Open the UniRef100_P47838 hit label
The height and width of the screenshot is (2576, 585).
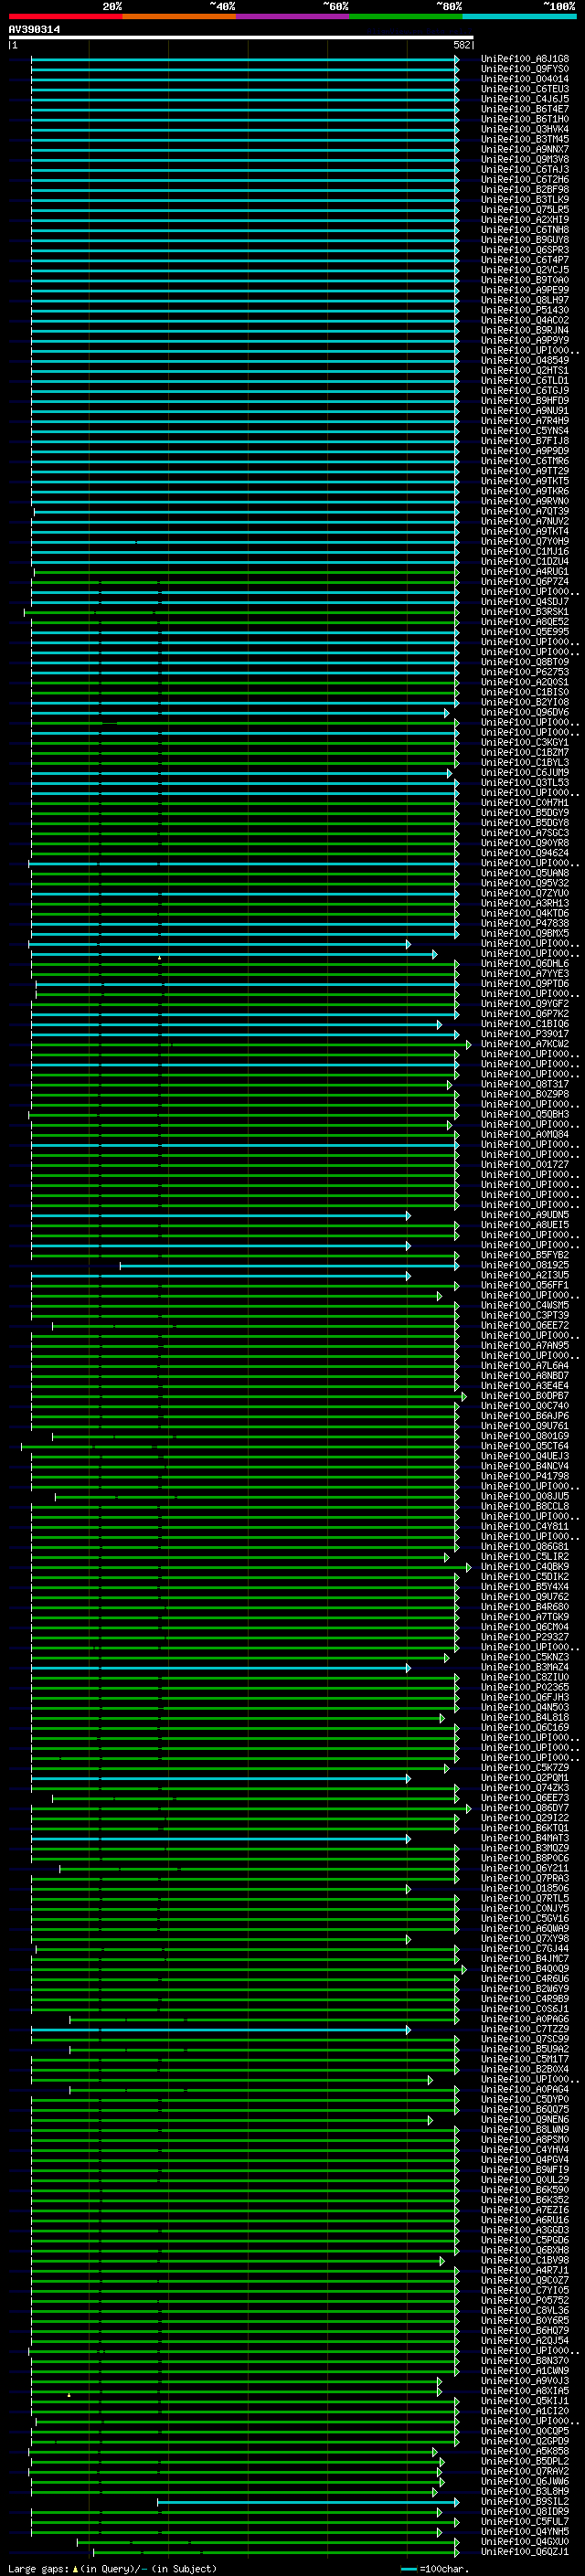(x=525, y=923)
